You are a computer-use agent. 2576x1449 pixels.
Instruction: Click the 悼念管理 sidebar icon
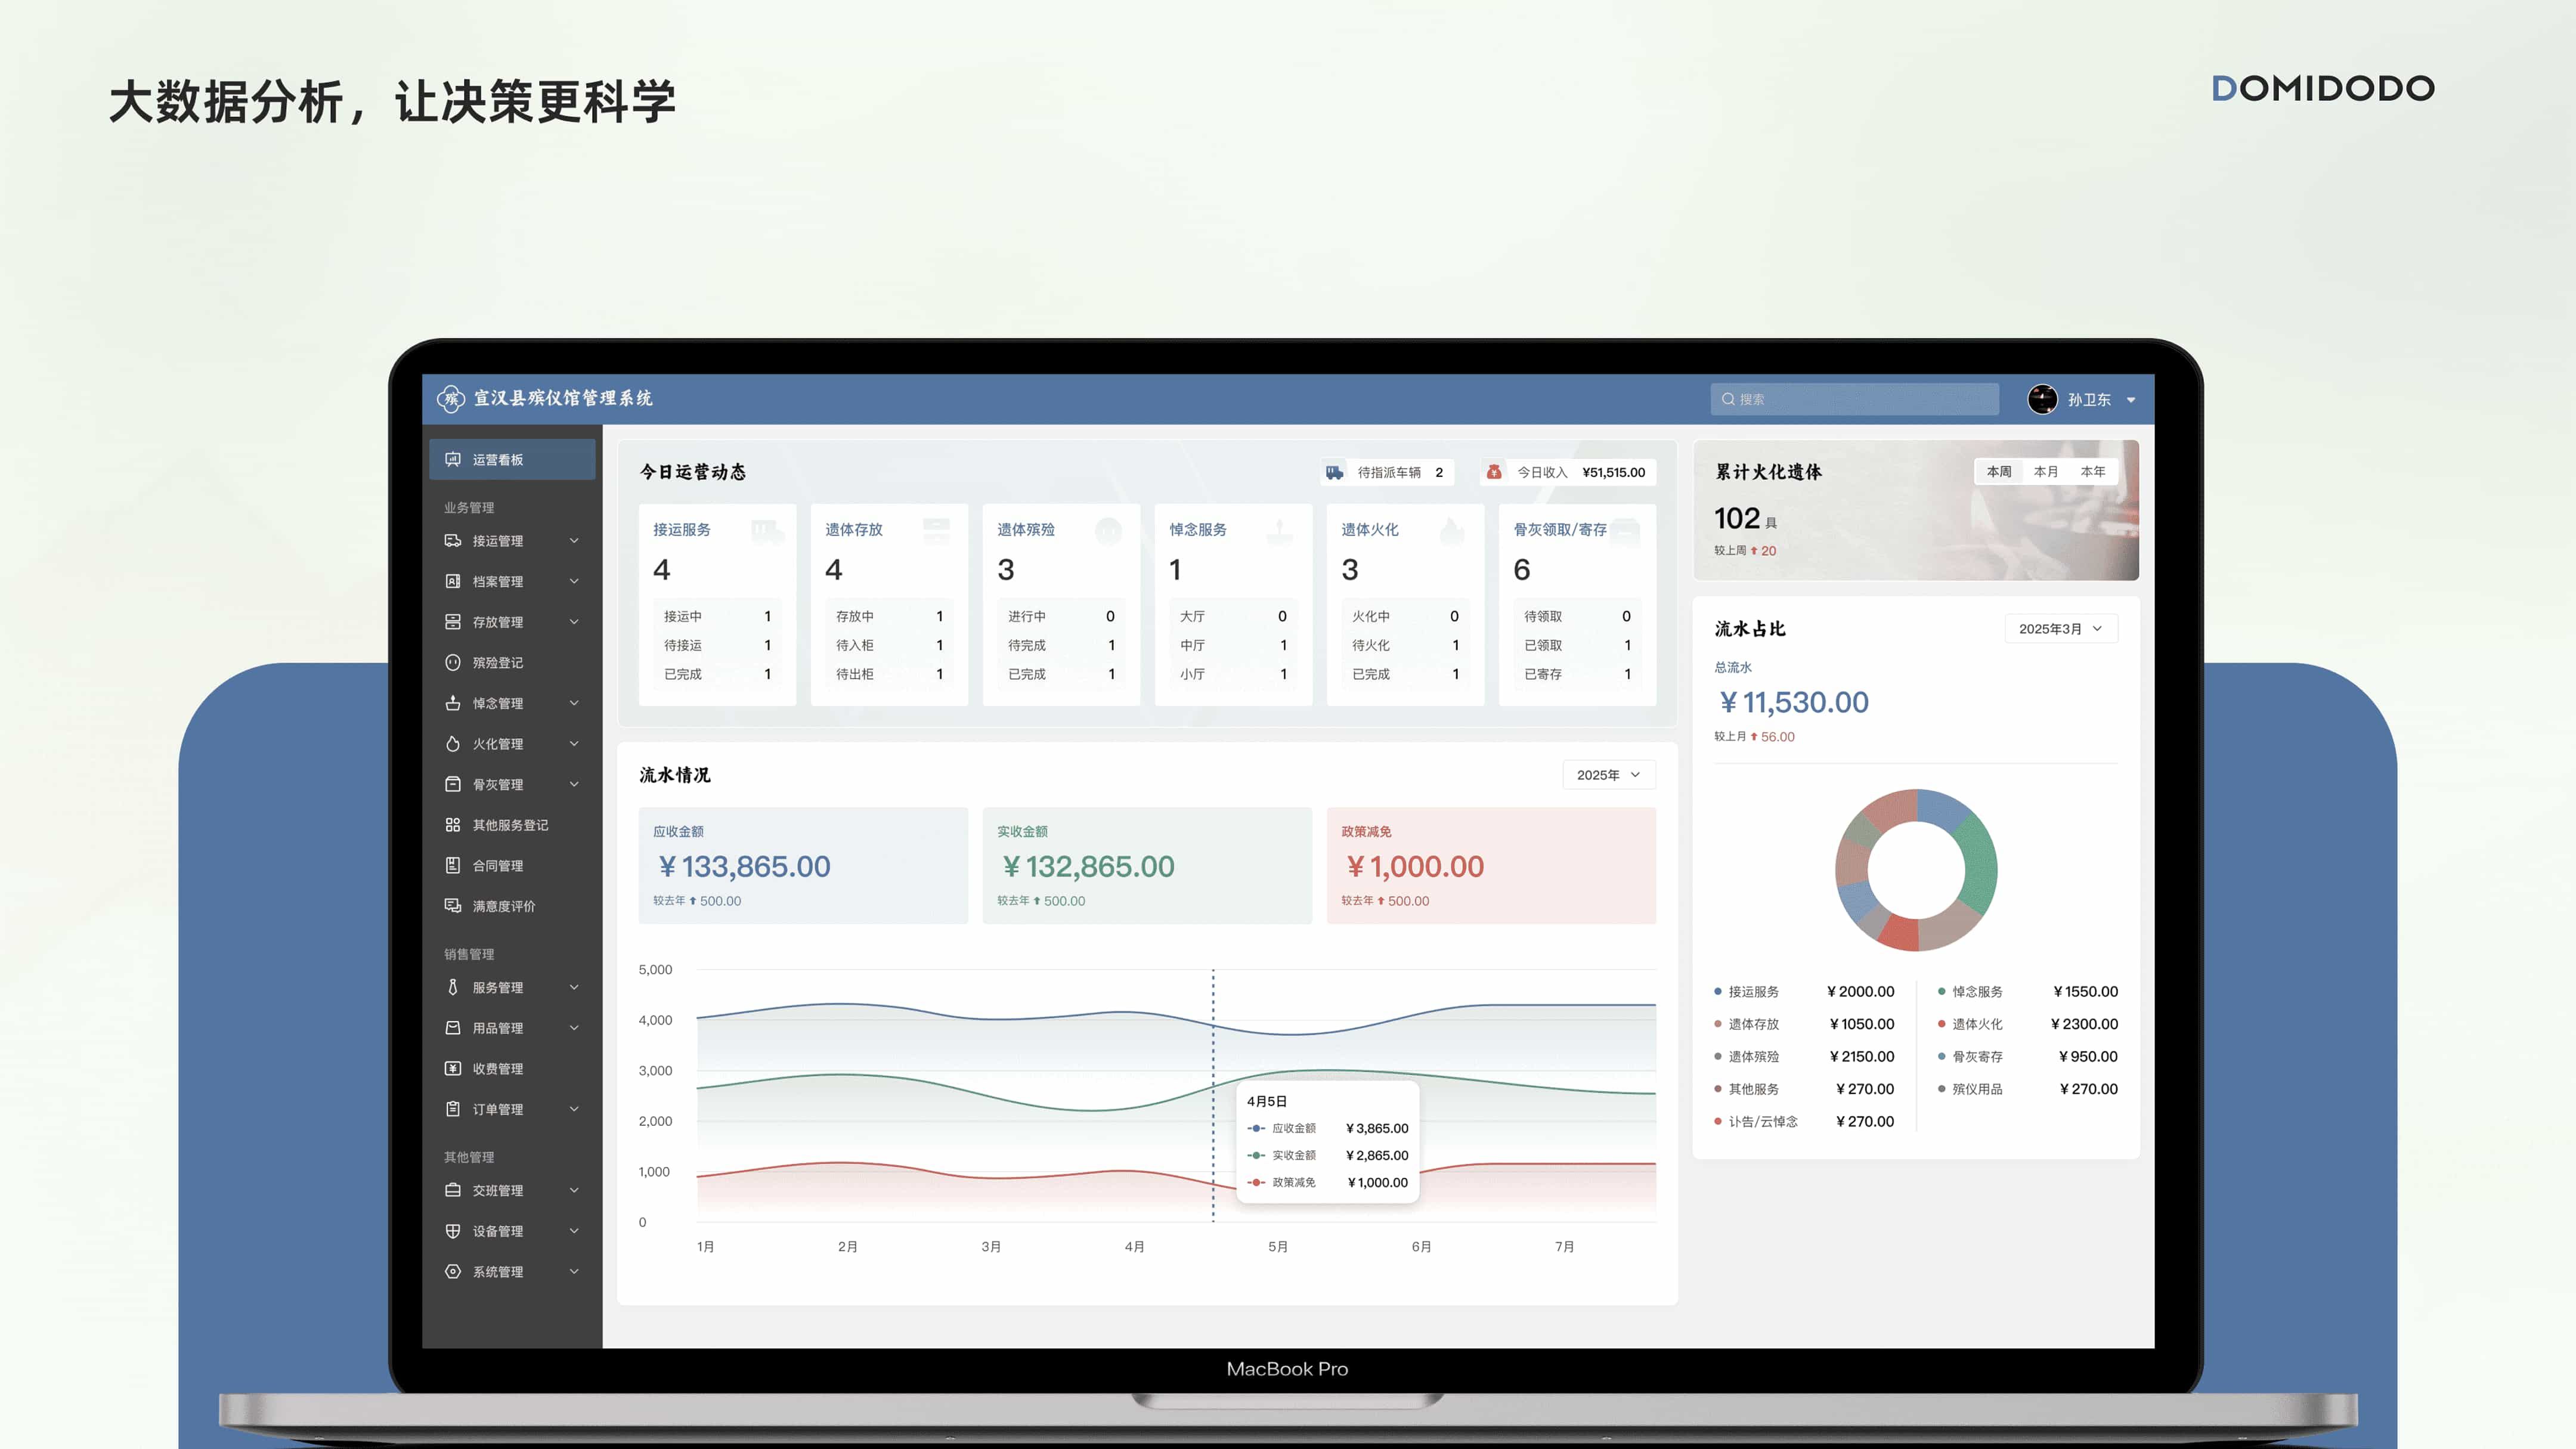453,703
